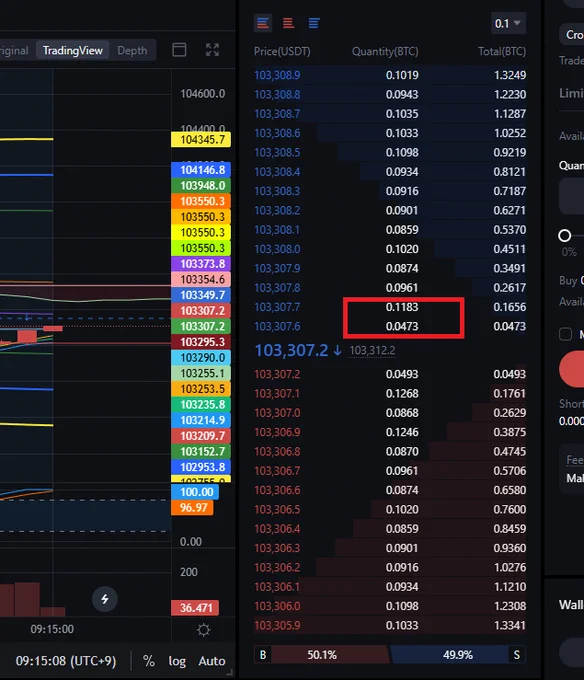Viewport: 584px width, 680px height.
Task: Select bid price 103,305.9
Action: (277, 626)
